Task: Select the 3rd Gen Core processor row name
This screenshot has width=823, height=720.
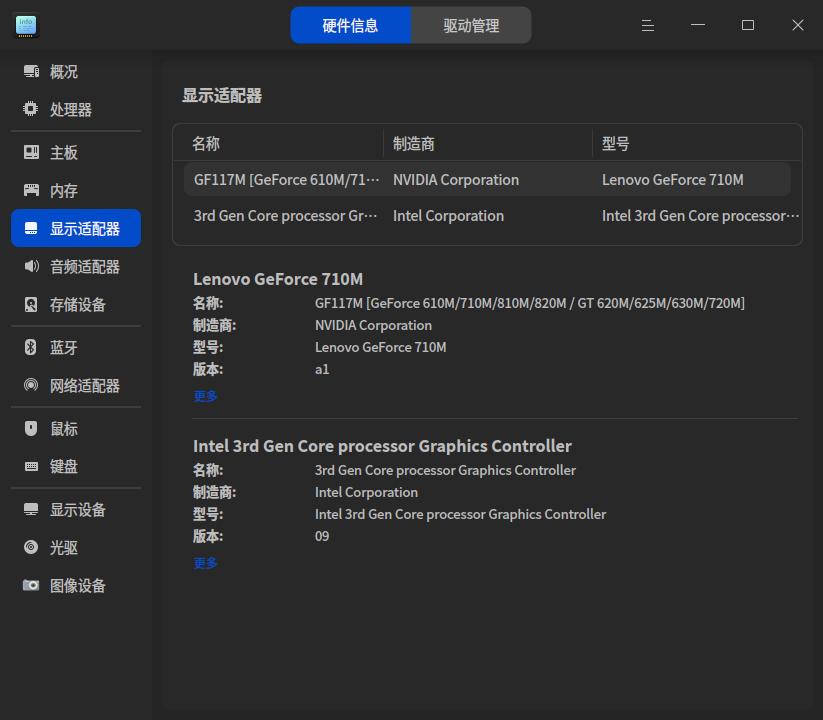Action: [x=286, y=216]
